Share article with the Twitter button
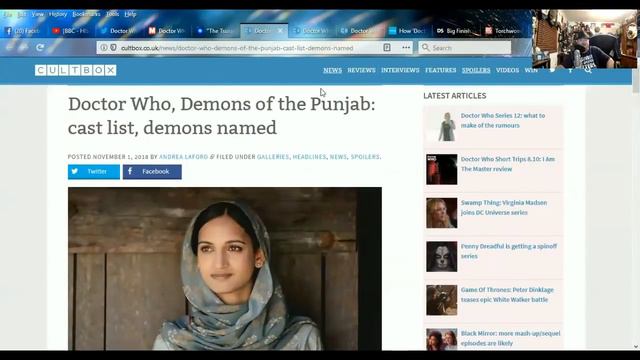 pyautogui.click(x=94, y=172)
